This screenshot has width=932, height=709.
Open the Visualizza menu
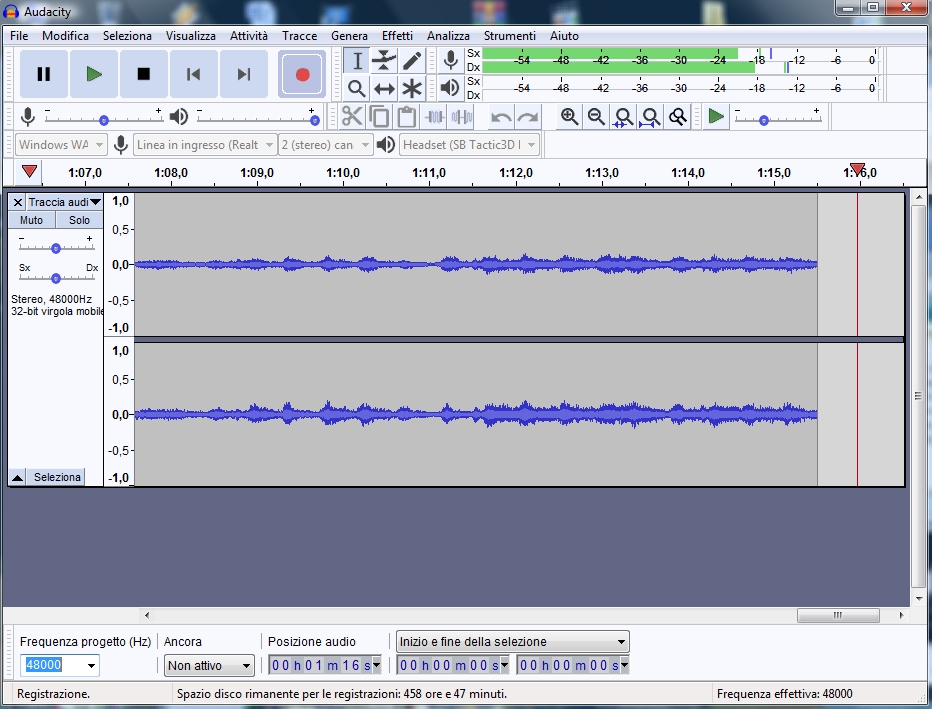pos(191,36)
